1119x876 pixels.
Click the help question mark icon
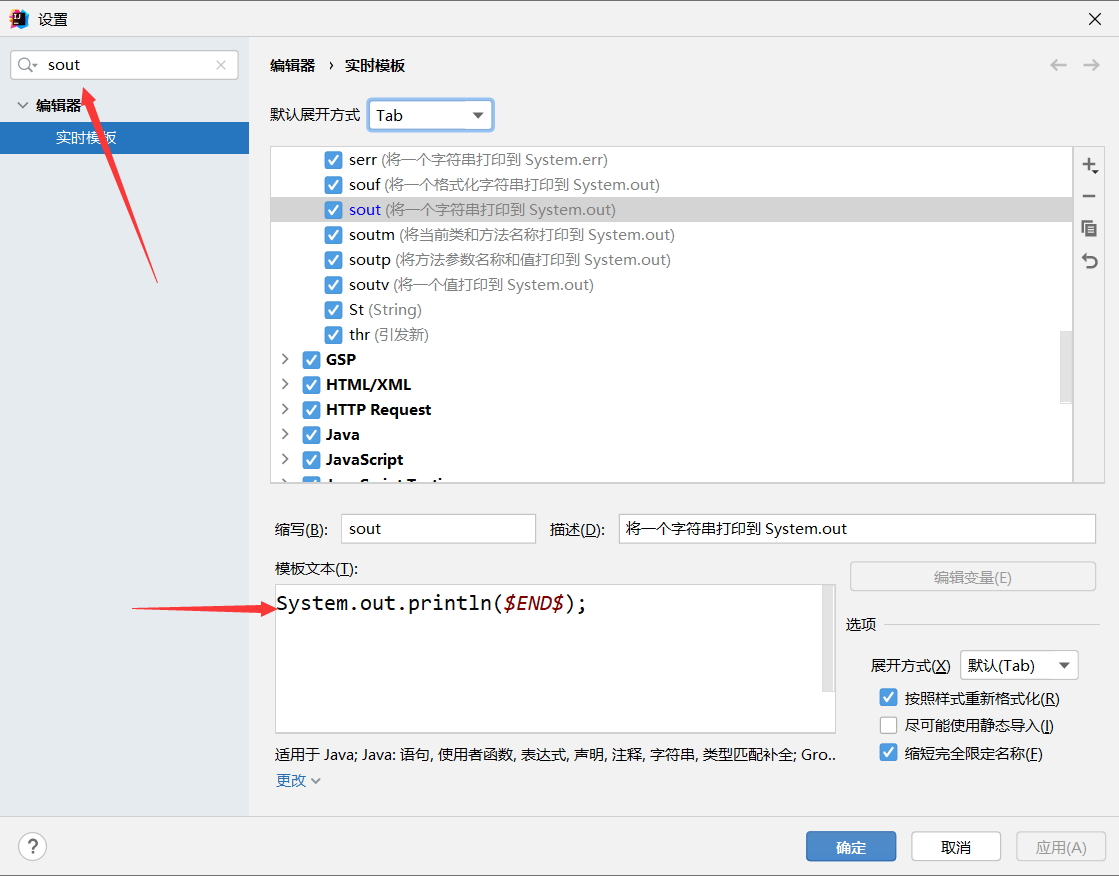click(x=32, y=846)
